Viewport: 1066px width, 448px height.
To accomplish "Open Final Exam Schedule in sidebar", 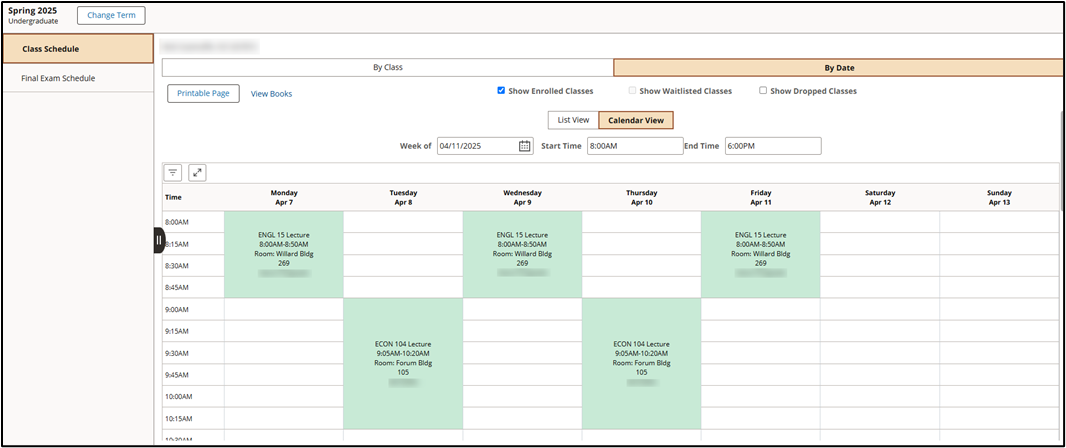I will coord(58,78).
